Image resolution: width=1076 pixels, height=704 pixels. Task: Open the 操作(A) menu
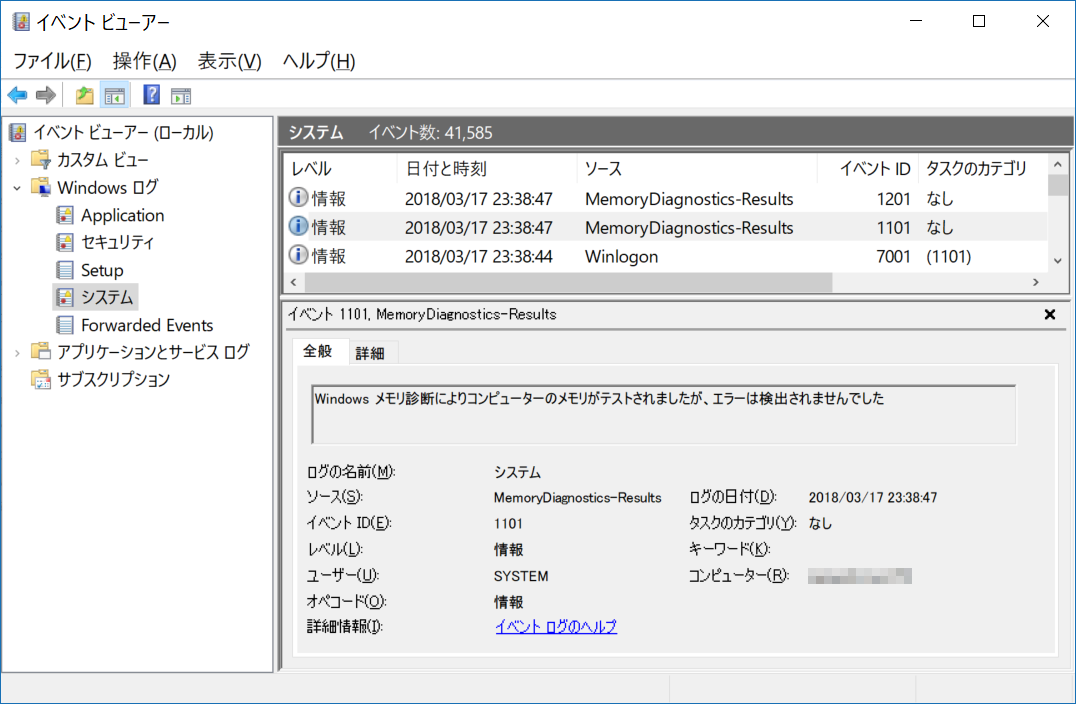(x=144, y=61)
